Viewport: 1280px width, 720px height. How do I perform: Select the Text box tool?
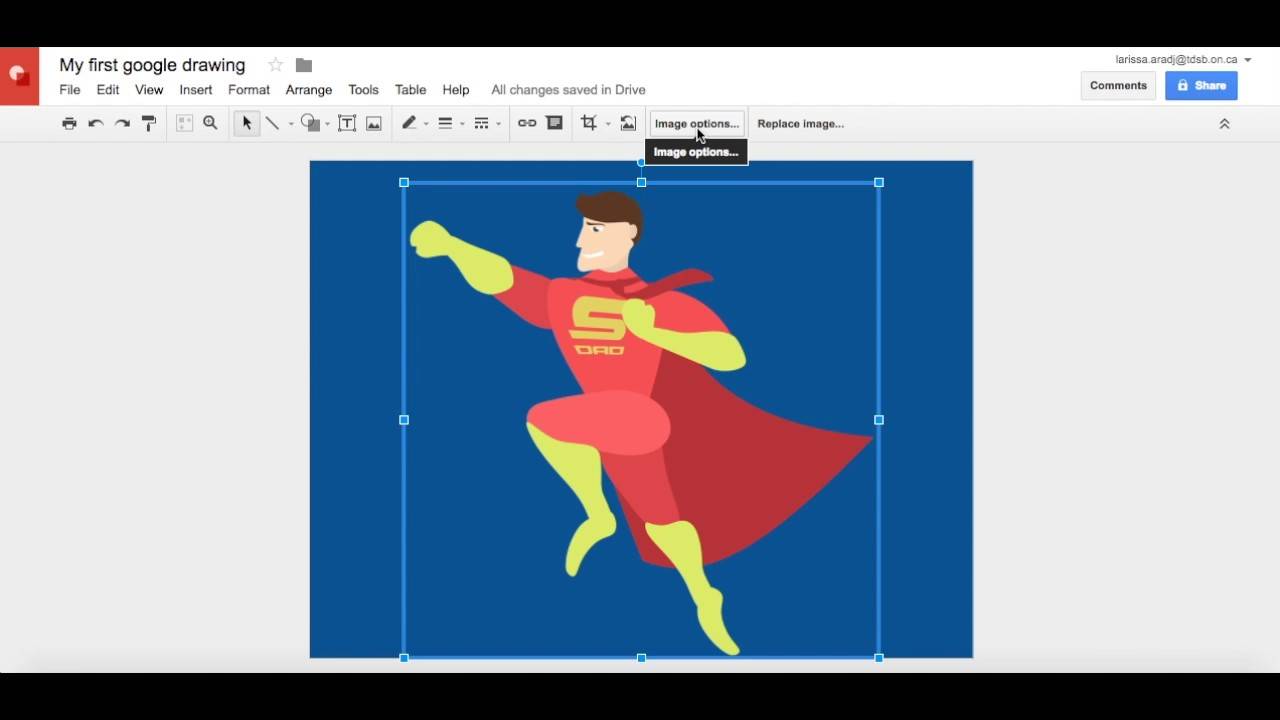click(x=347, y=124)
